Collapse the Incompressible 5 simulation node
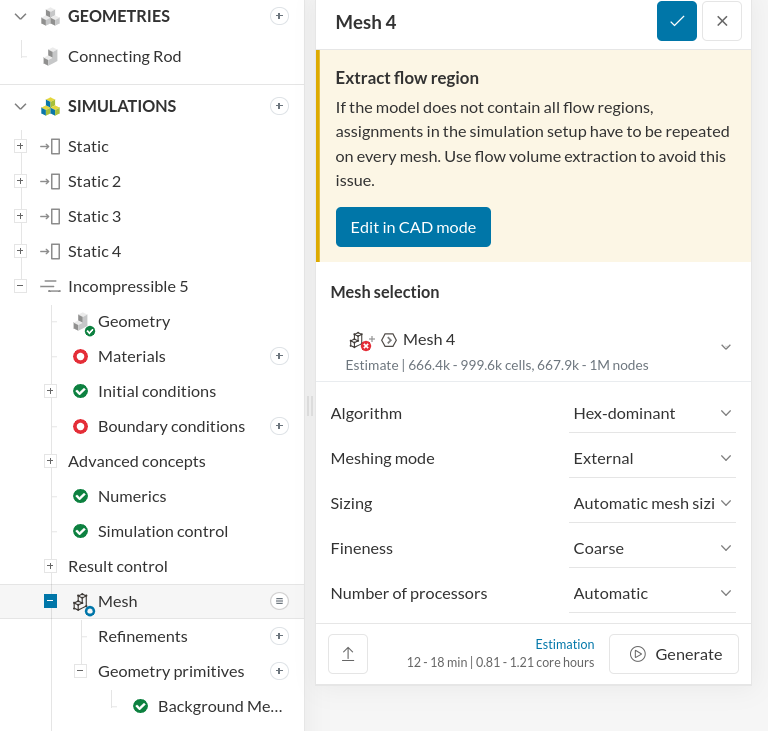 point(20,286)
